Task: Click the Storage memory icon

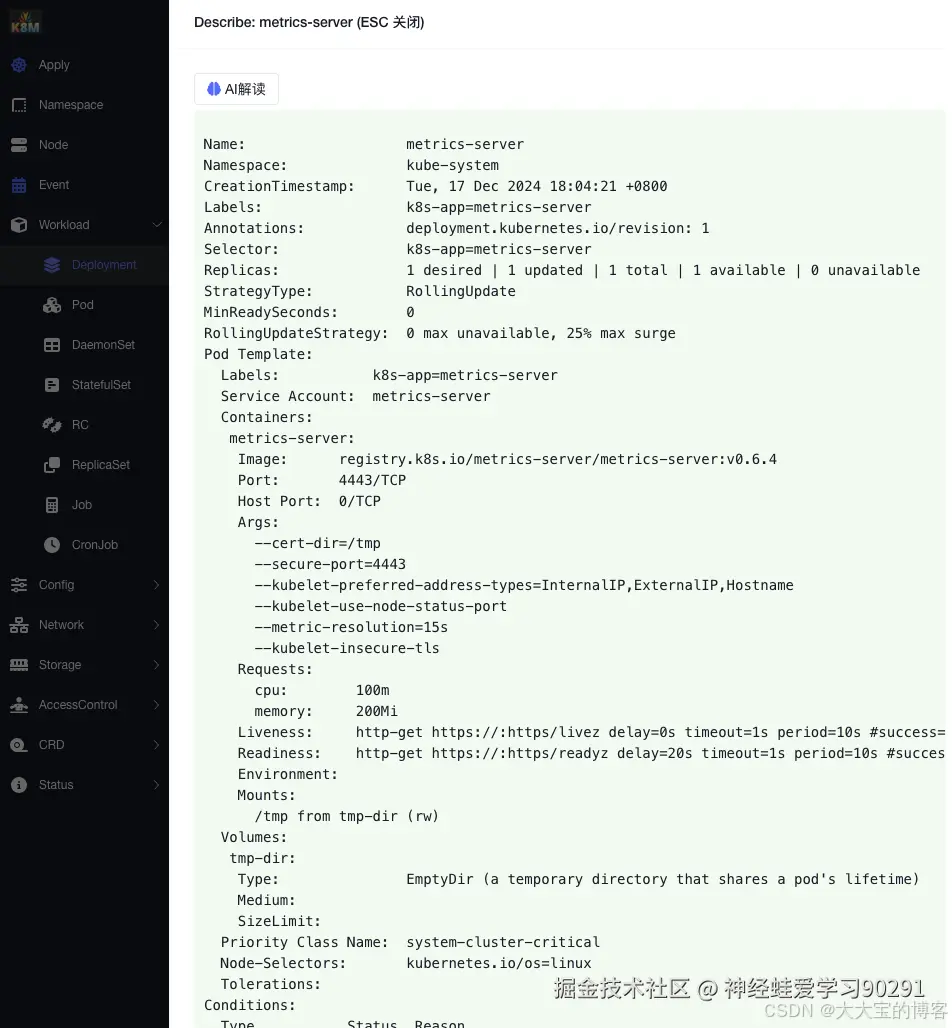Action: tap(19, 665)
